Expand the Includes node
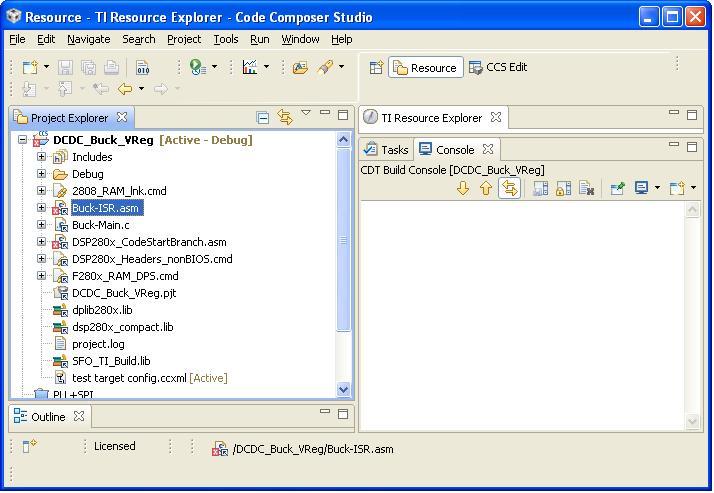Viewport: 714px width, 493px height. tap(41, 157)
